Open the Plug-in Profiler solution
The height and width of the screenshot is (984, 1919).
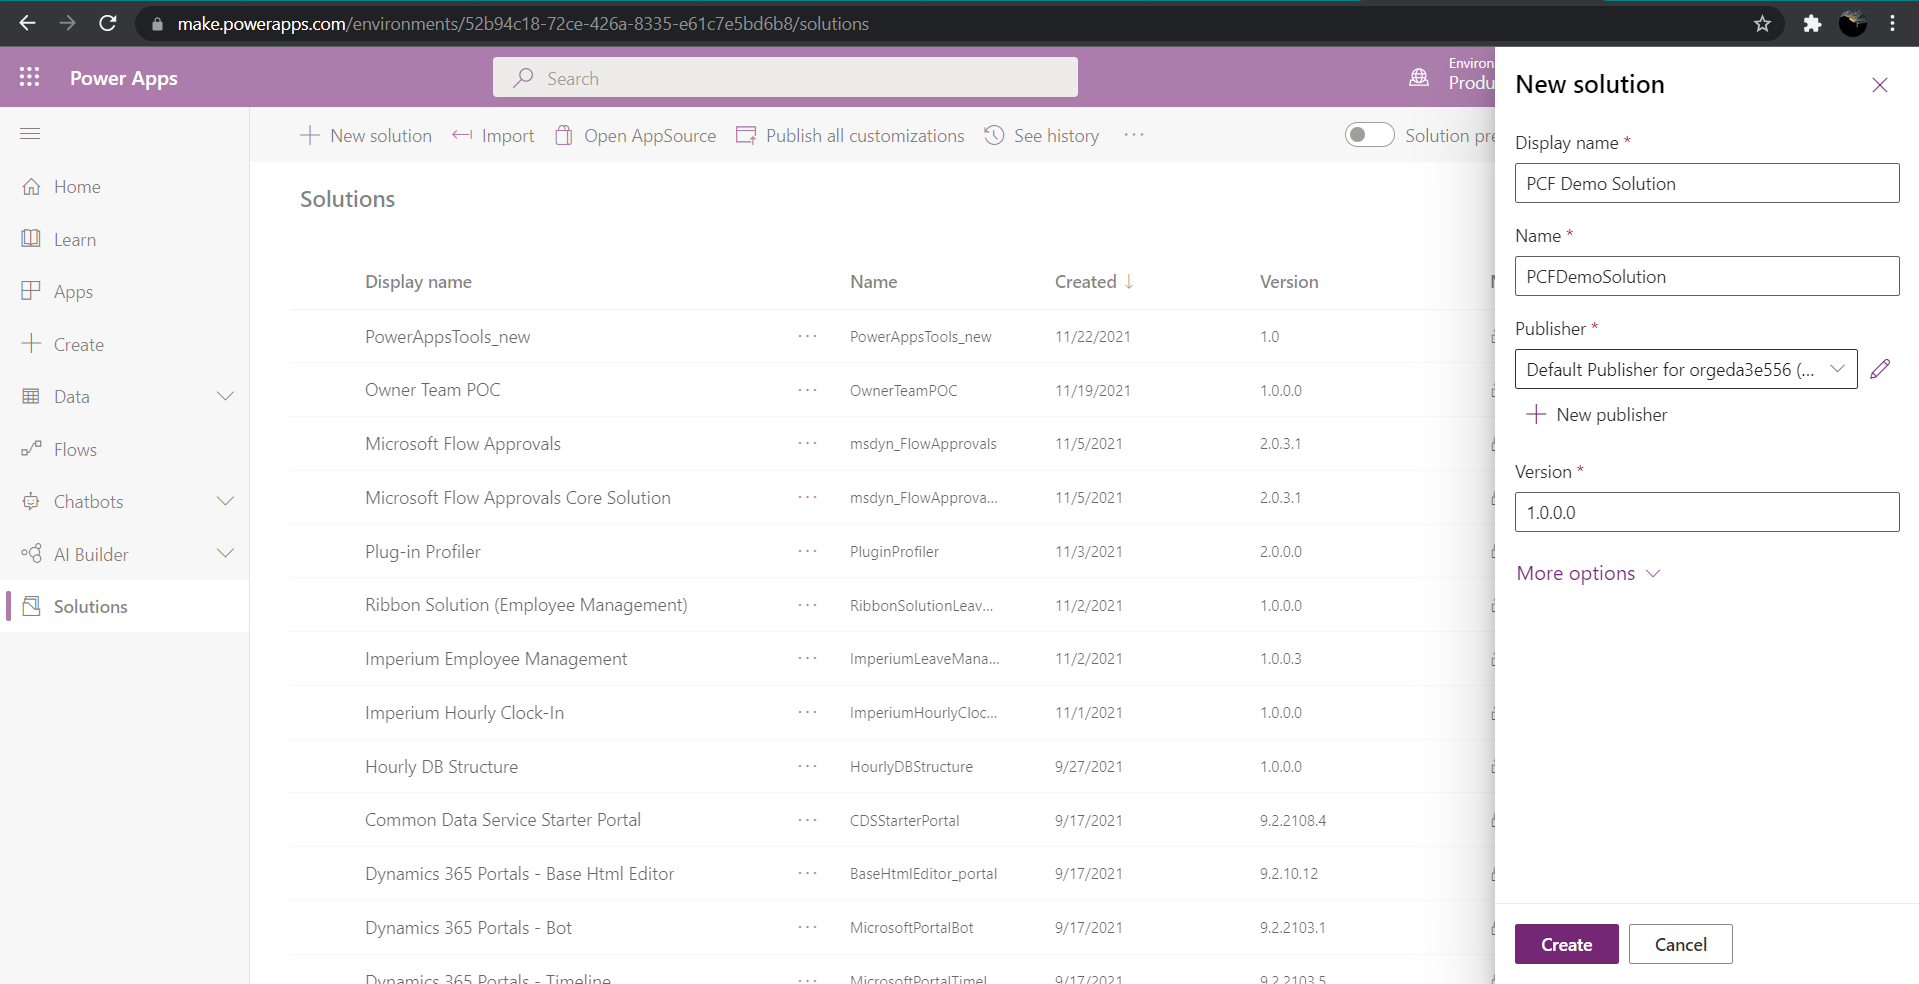click(x=422, y=551)
